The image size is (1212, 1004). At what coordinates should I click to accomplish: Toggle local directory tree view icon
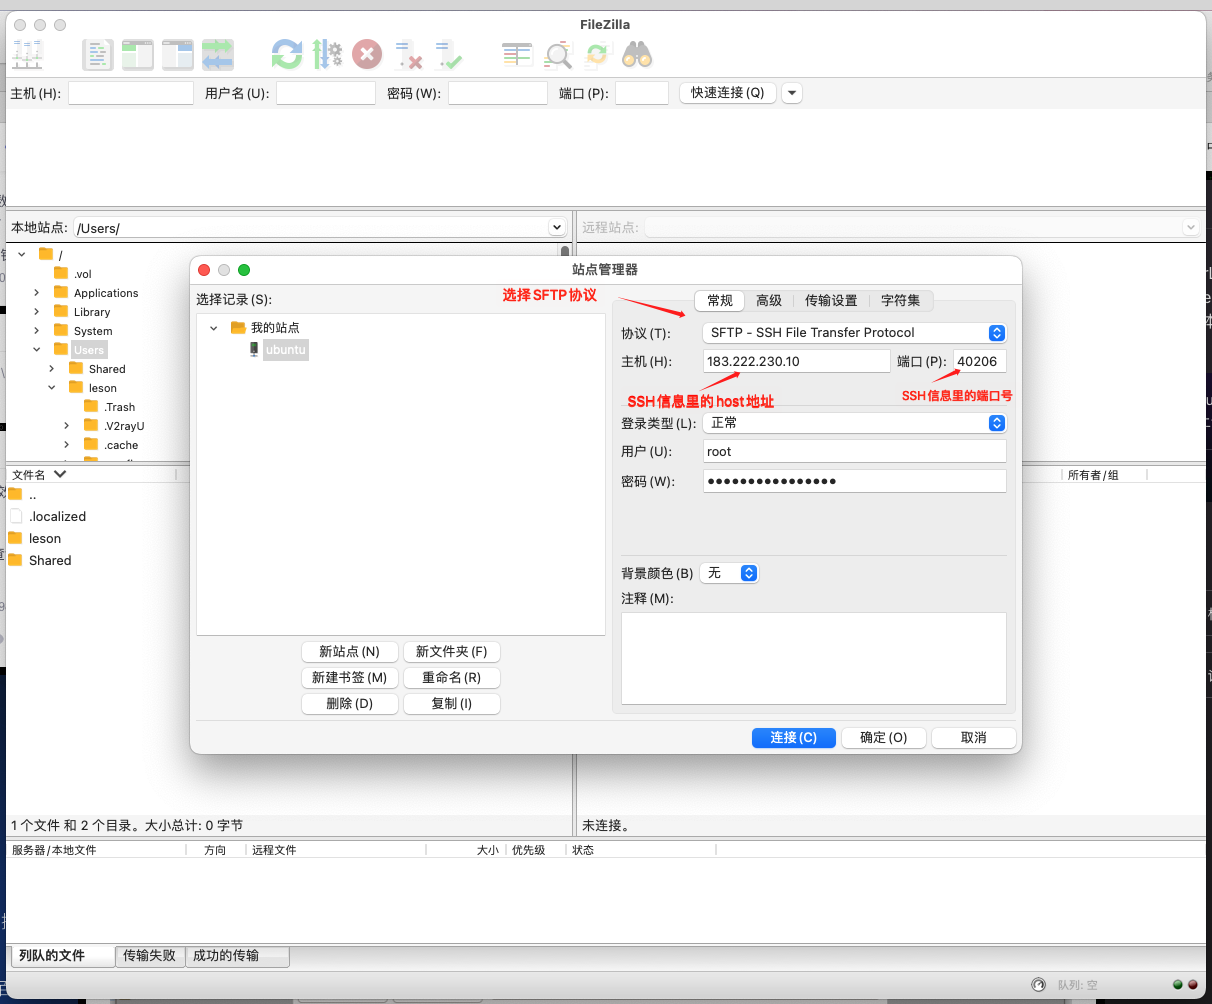138,54
